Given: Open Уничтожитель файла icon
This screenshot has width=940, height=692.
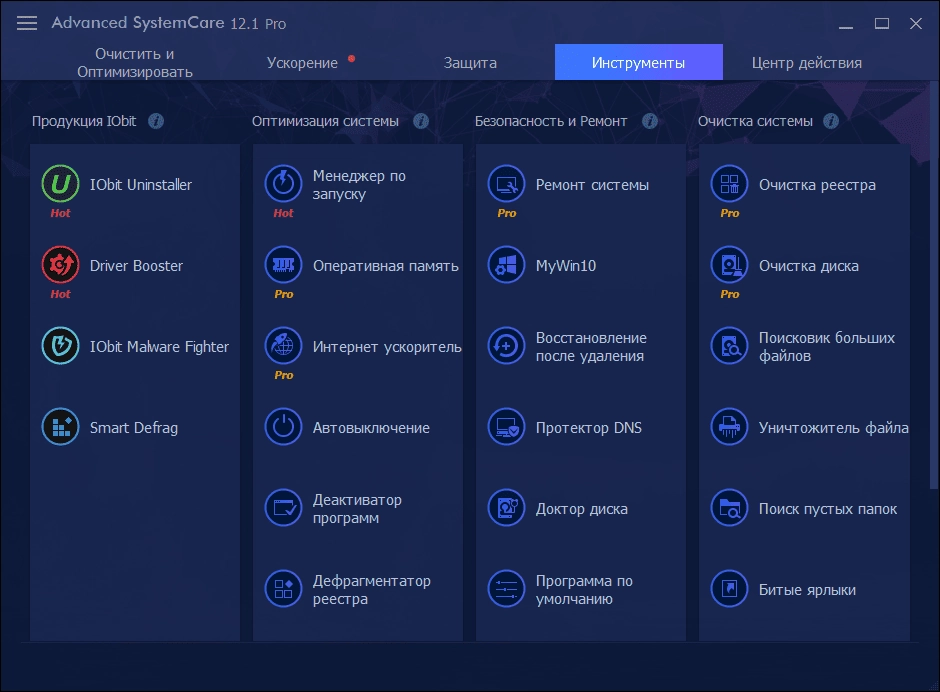Looking at the screenshot, I should (730, 426).
